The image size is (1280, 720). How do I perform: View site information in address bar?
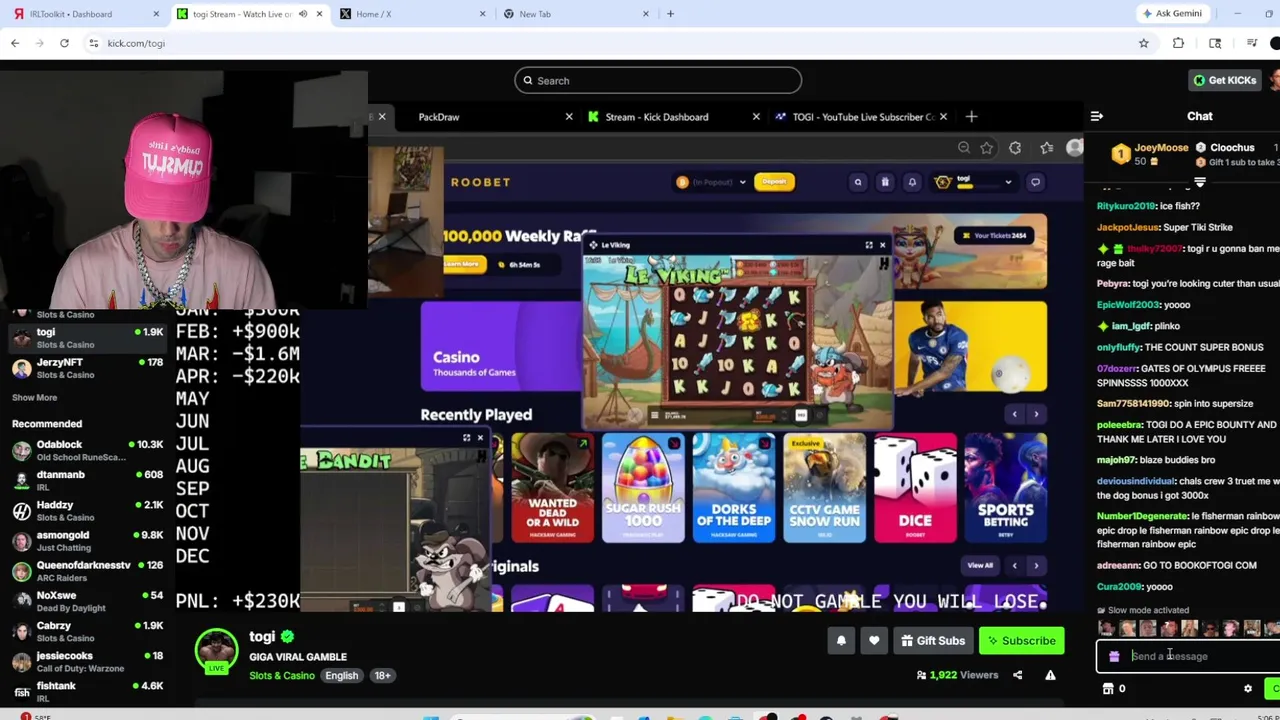[93, 43]
